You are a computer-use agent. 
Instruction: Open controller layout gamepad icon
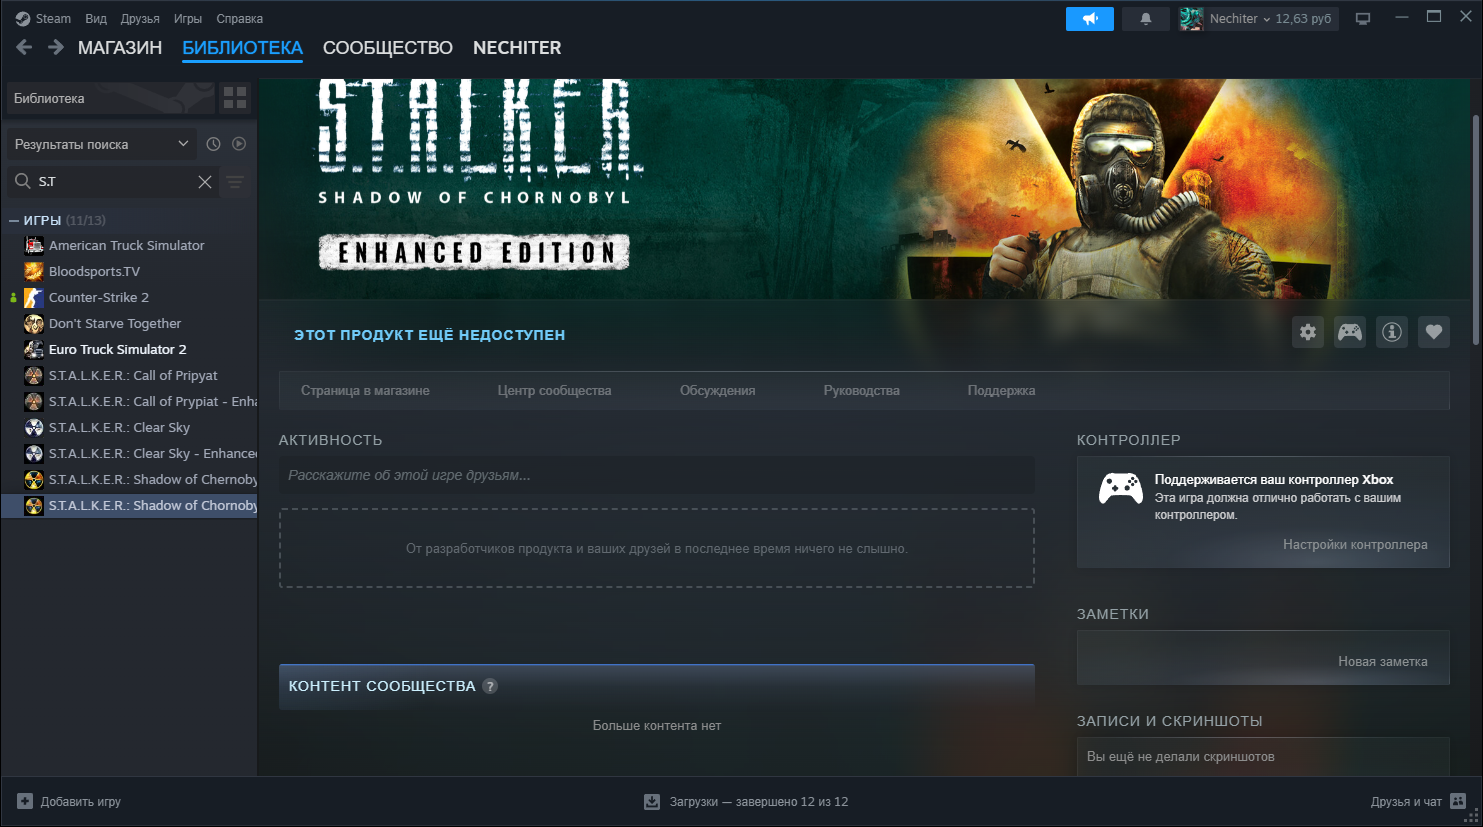click(1350, 332)
